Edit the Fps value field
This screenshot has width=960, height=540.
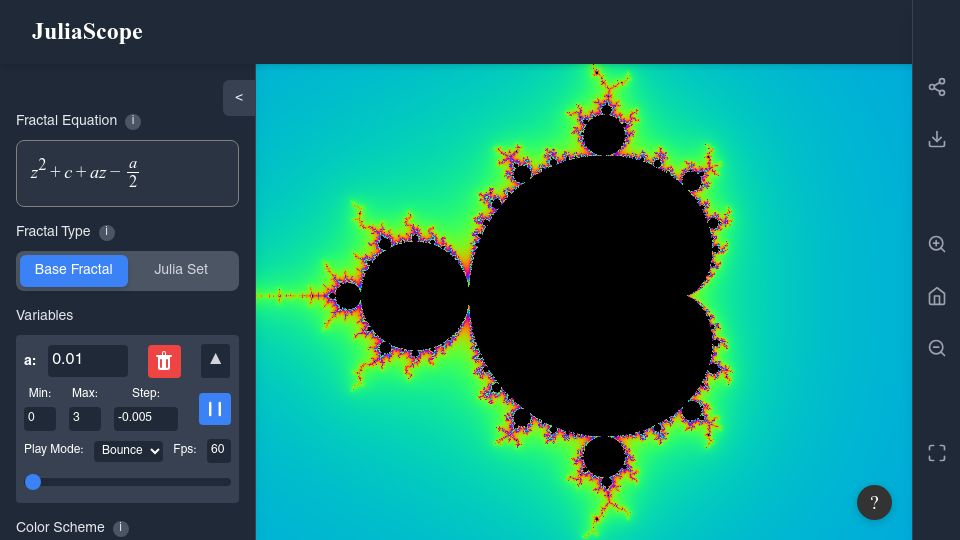(219, 450)
